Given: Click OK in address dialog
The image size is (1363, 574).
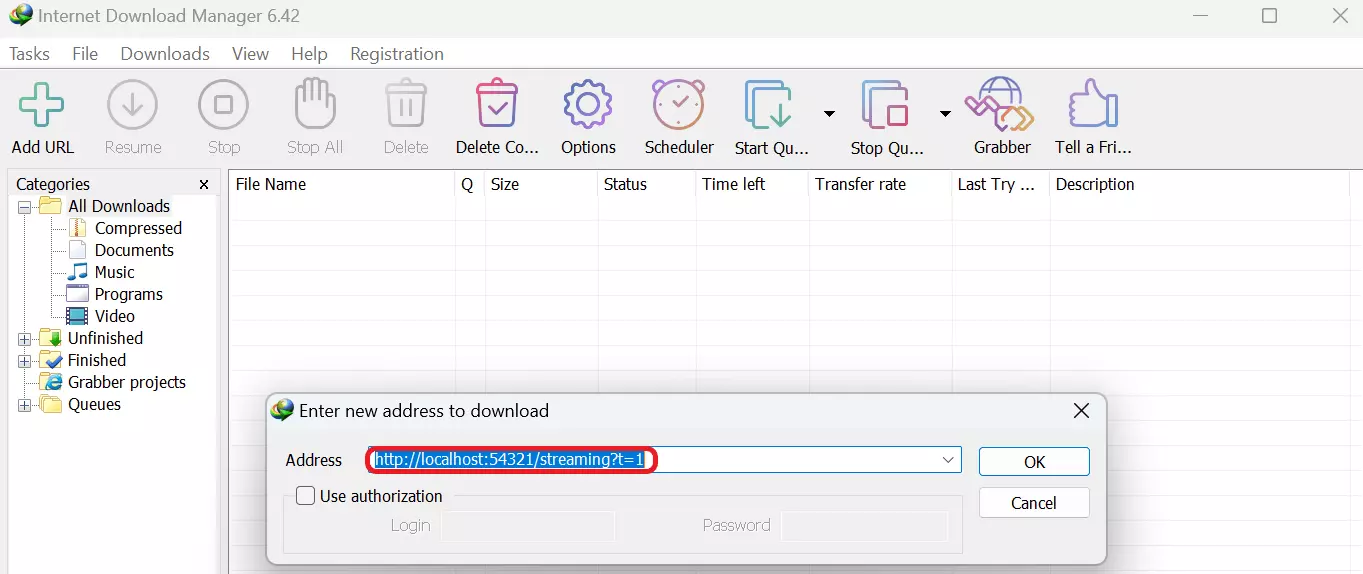Looking at the screenshot, I should click(x=1034, y=461).
